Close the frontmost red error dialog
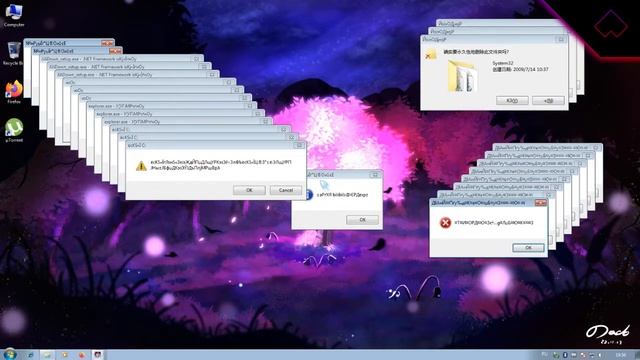The height and width of the screenshot is (360, 640). click(540, 203)
